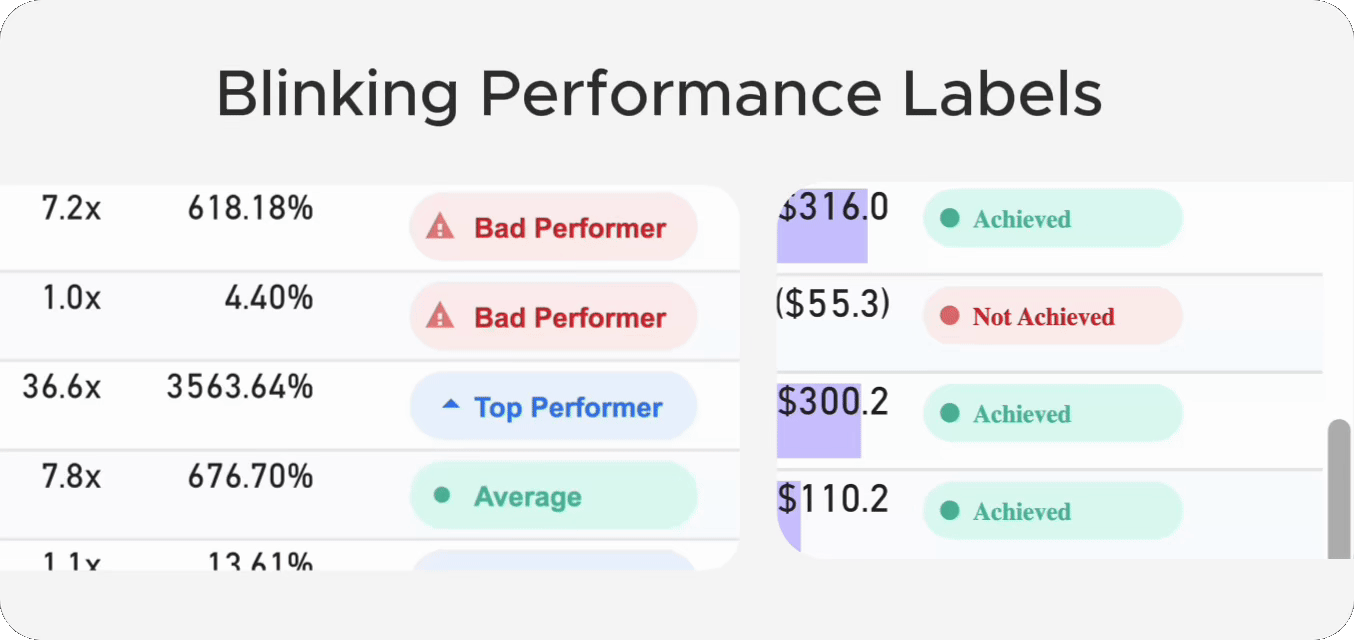Image resolution: width=1354 pixels, height=640 pixels.
Task: Select the 36.6x multiplier cell
Action: (62, 387)
